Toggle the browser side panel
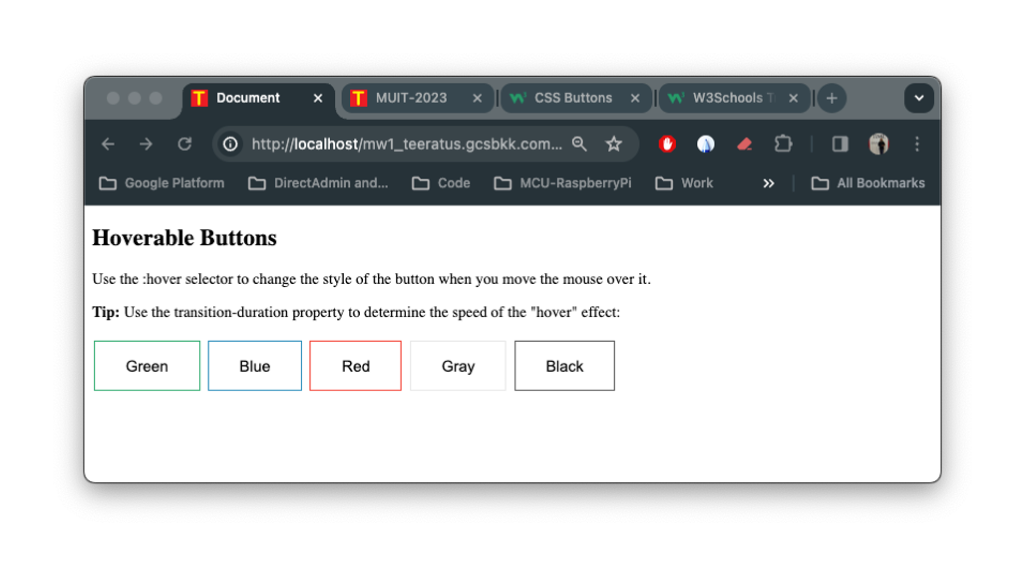 coord(840,144)
